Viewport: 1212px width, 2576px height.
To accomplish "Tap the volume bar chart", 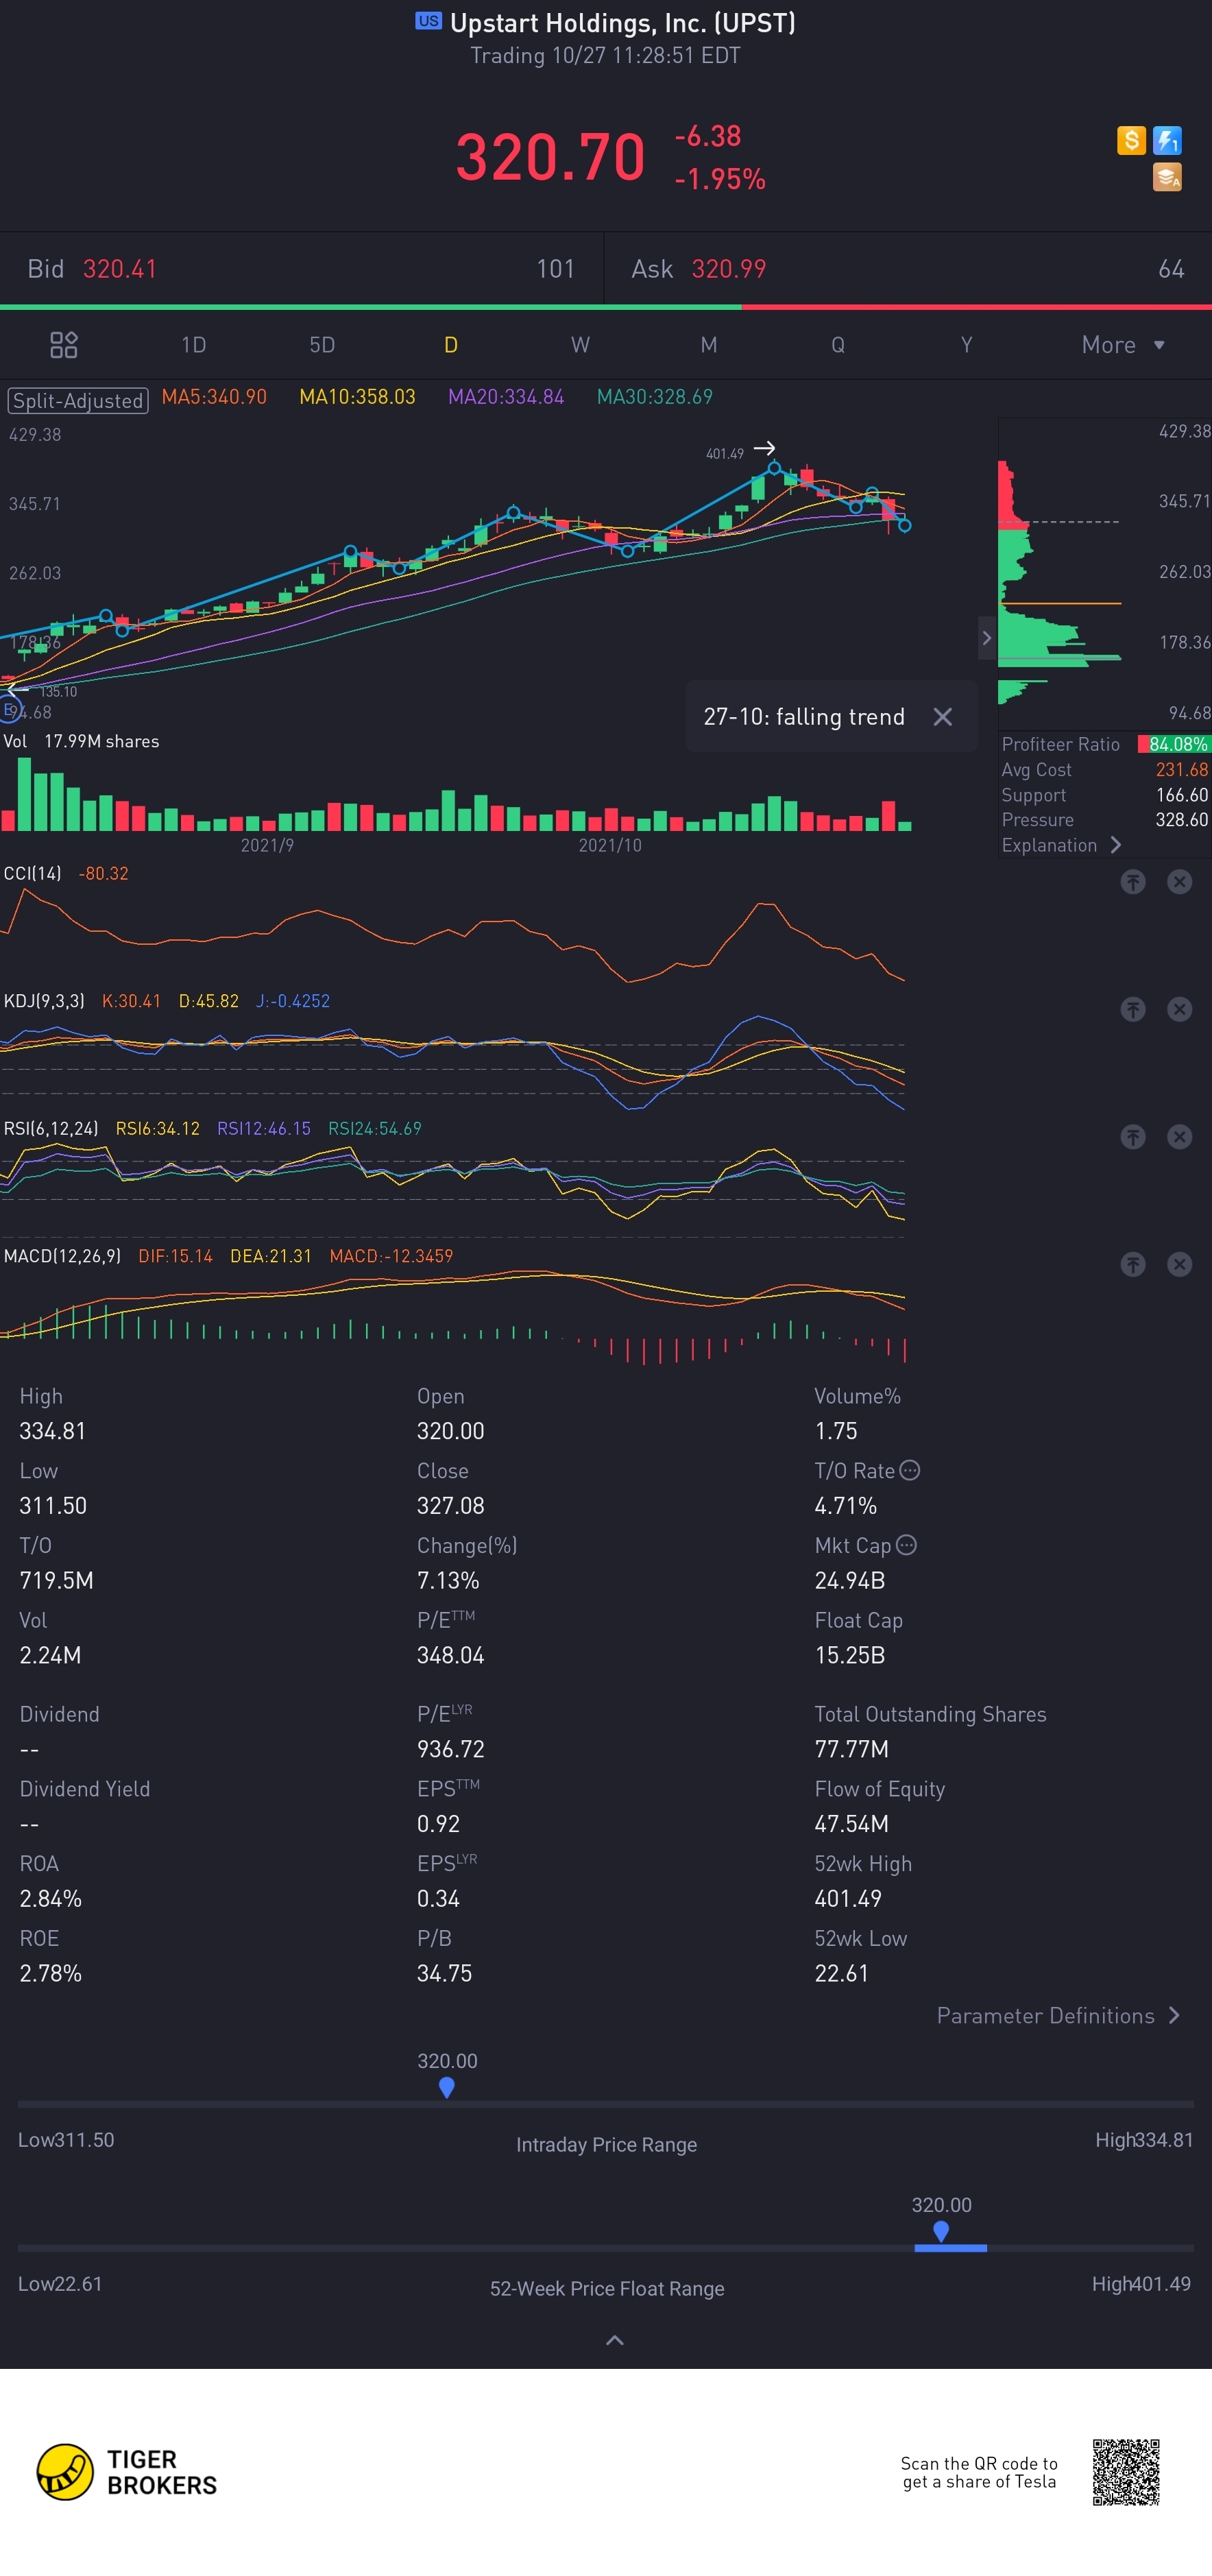I will (x=455, y=795).
